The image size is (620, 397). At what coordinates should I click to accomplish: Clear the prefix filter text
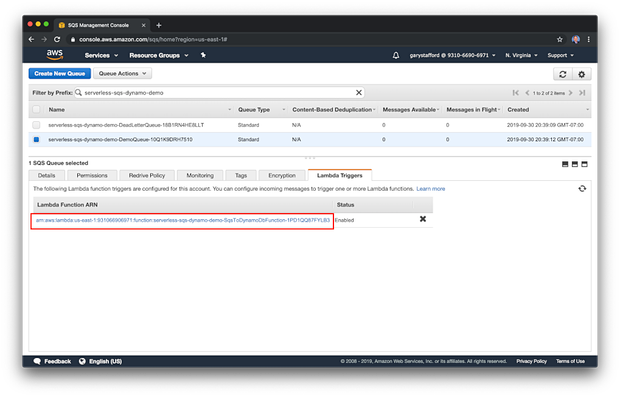click(359, 93)
